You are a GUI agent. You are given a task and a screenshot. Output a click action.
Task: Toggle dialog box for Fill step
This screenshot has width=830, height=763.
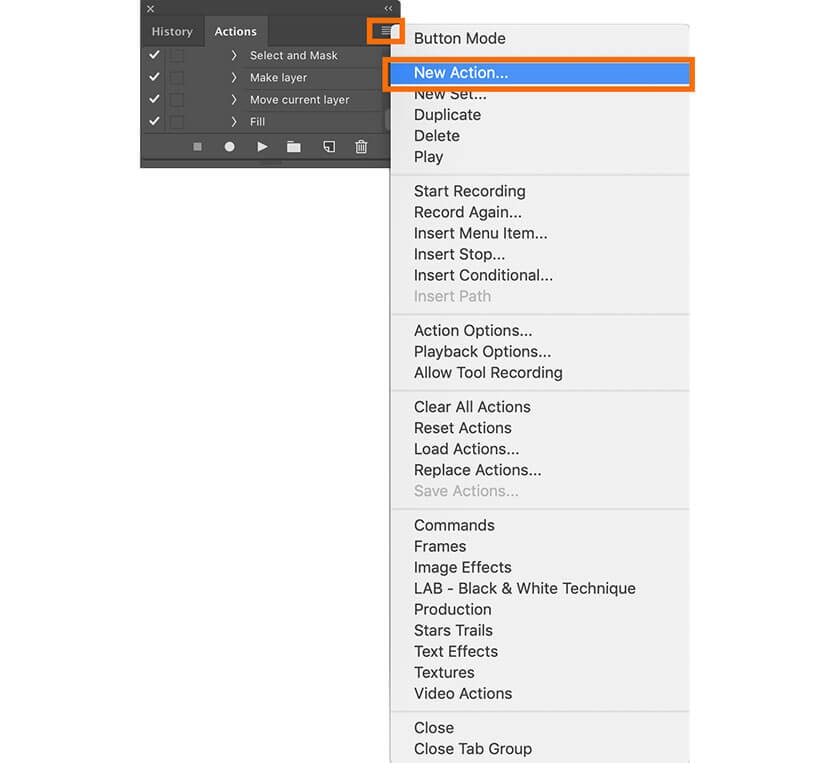coord(176,122)
